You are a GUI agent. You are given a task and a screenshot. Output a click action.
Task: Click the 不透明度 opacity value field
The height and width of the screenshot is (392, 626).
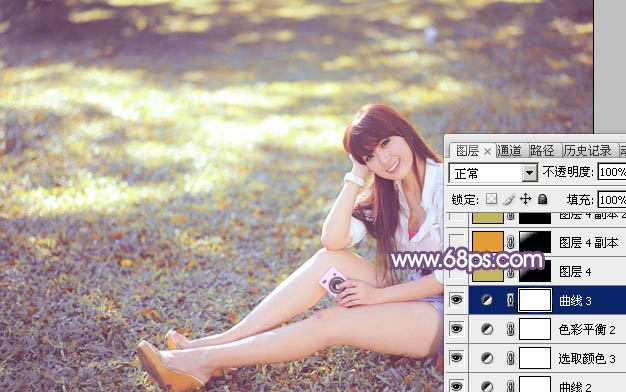coord(612,172)
